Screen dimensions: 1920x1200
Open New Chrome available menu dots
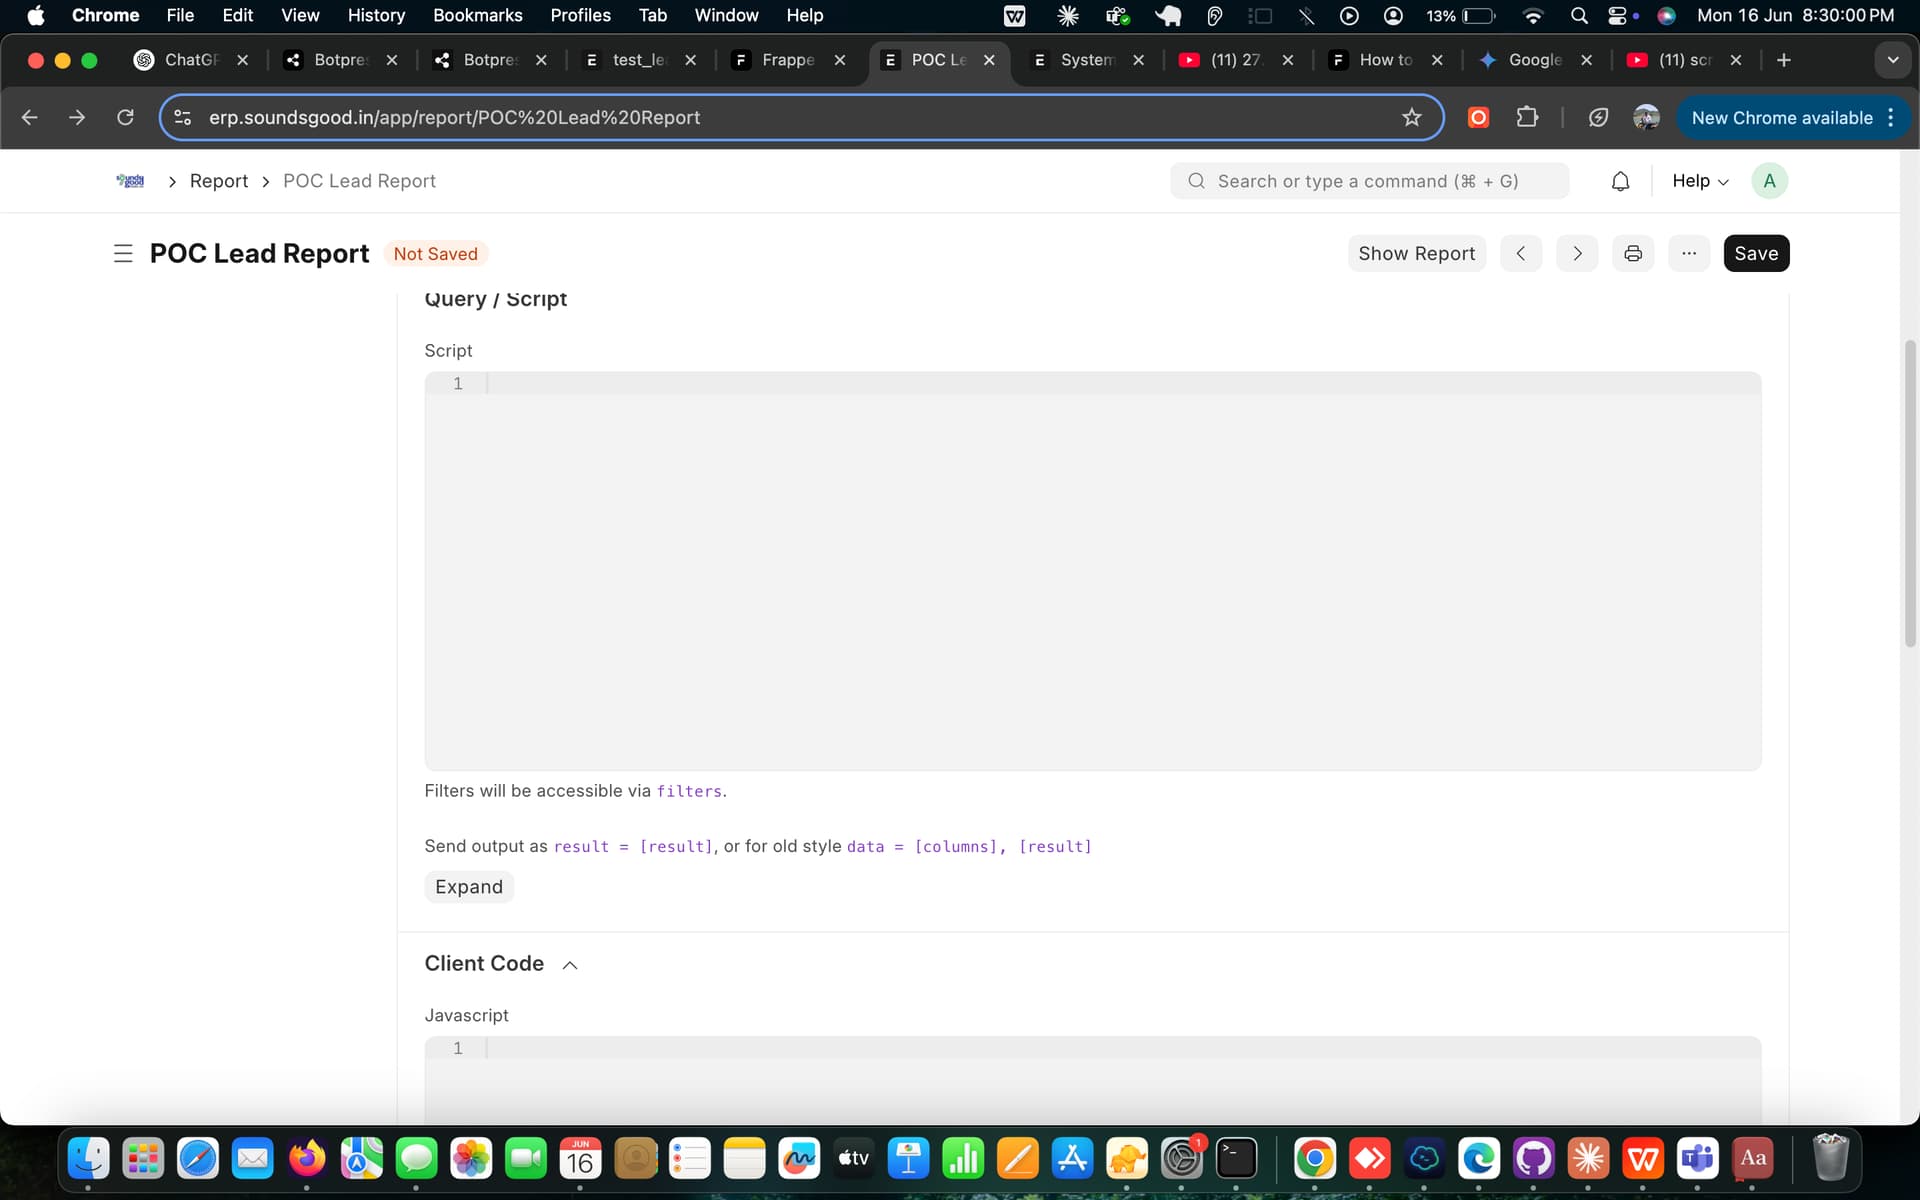point(1890,118)
